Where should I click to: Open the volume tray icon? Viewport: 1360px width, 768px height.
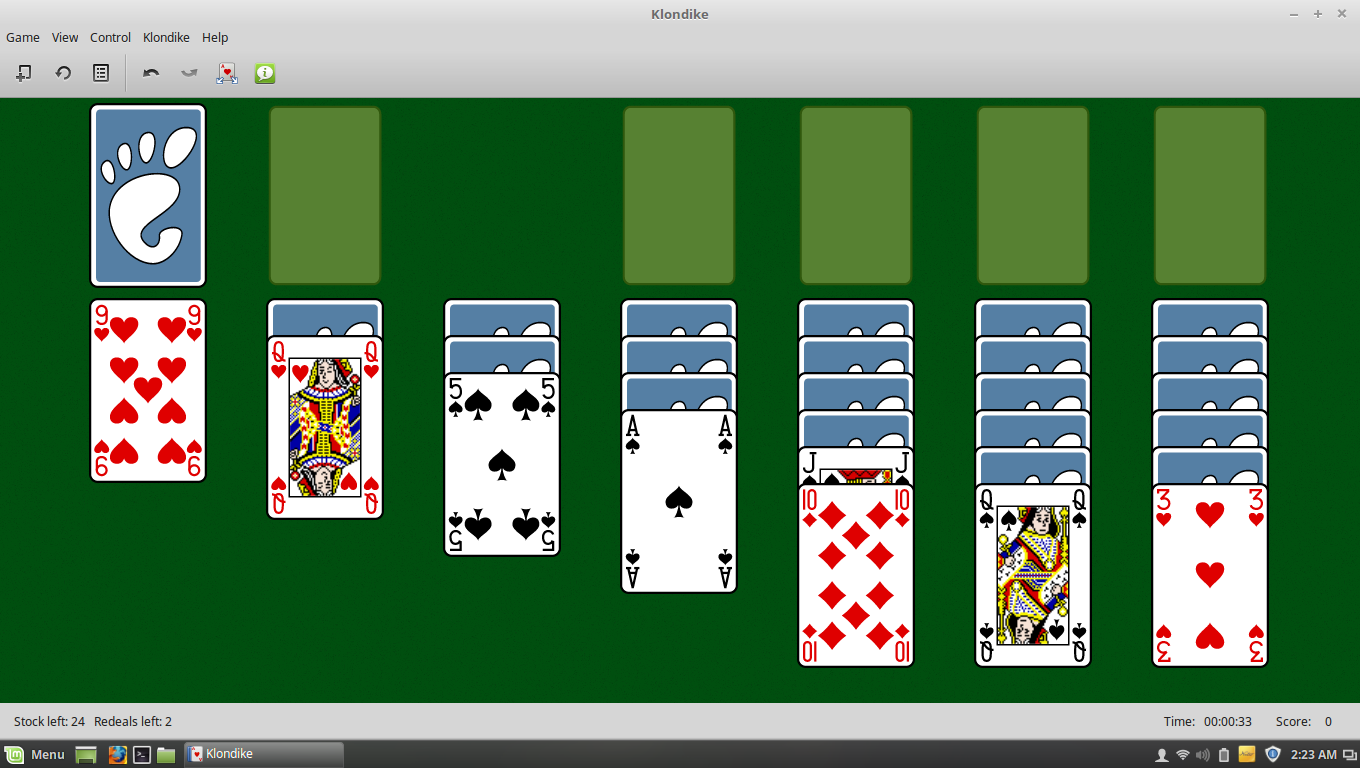(1203, 754)
